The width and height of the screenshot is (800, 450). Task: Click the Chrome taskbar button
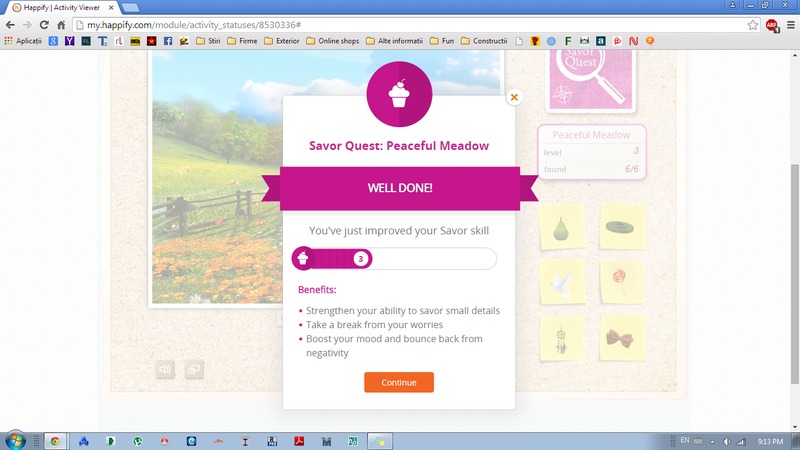[x=55, y=441]
